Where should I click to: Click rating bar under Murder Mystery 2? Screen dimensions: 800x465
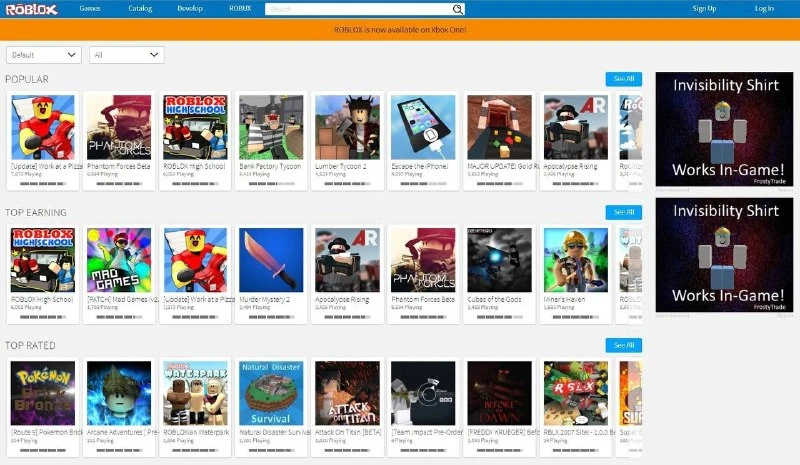point(271,317)
